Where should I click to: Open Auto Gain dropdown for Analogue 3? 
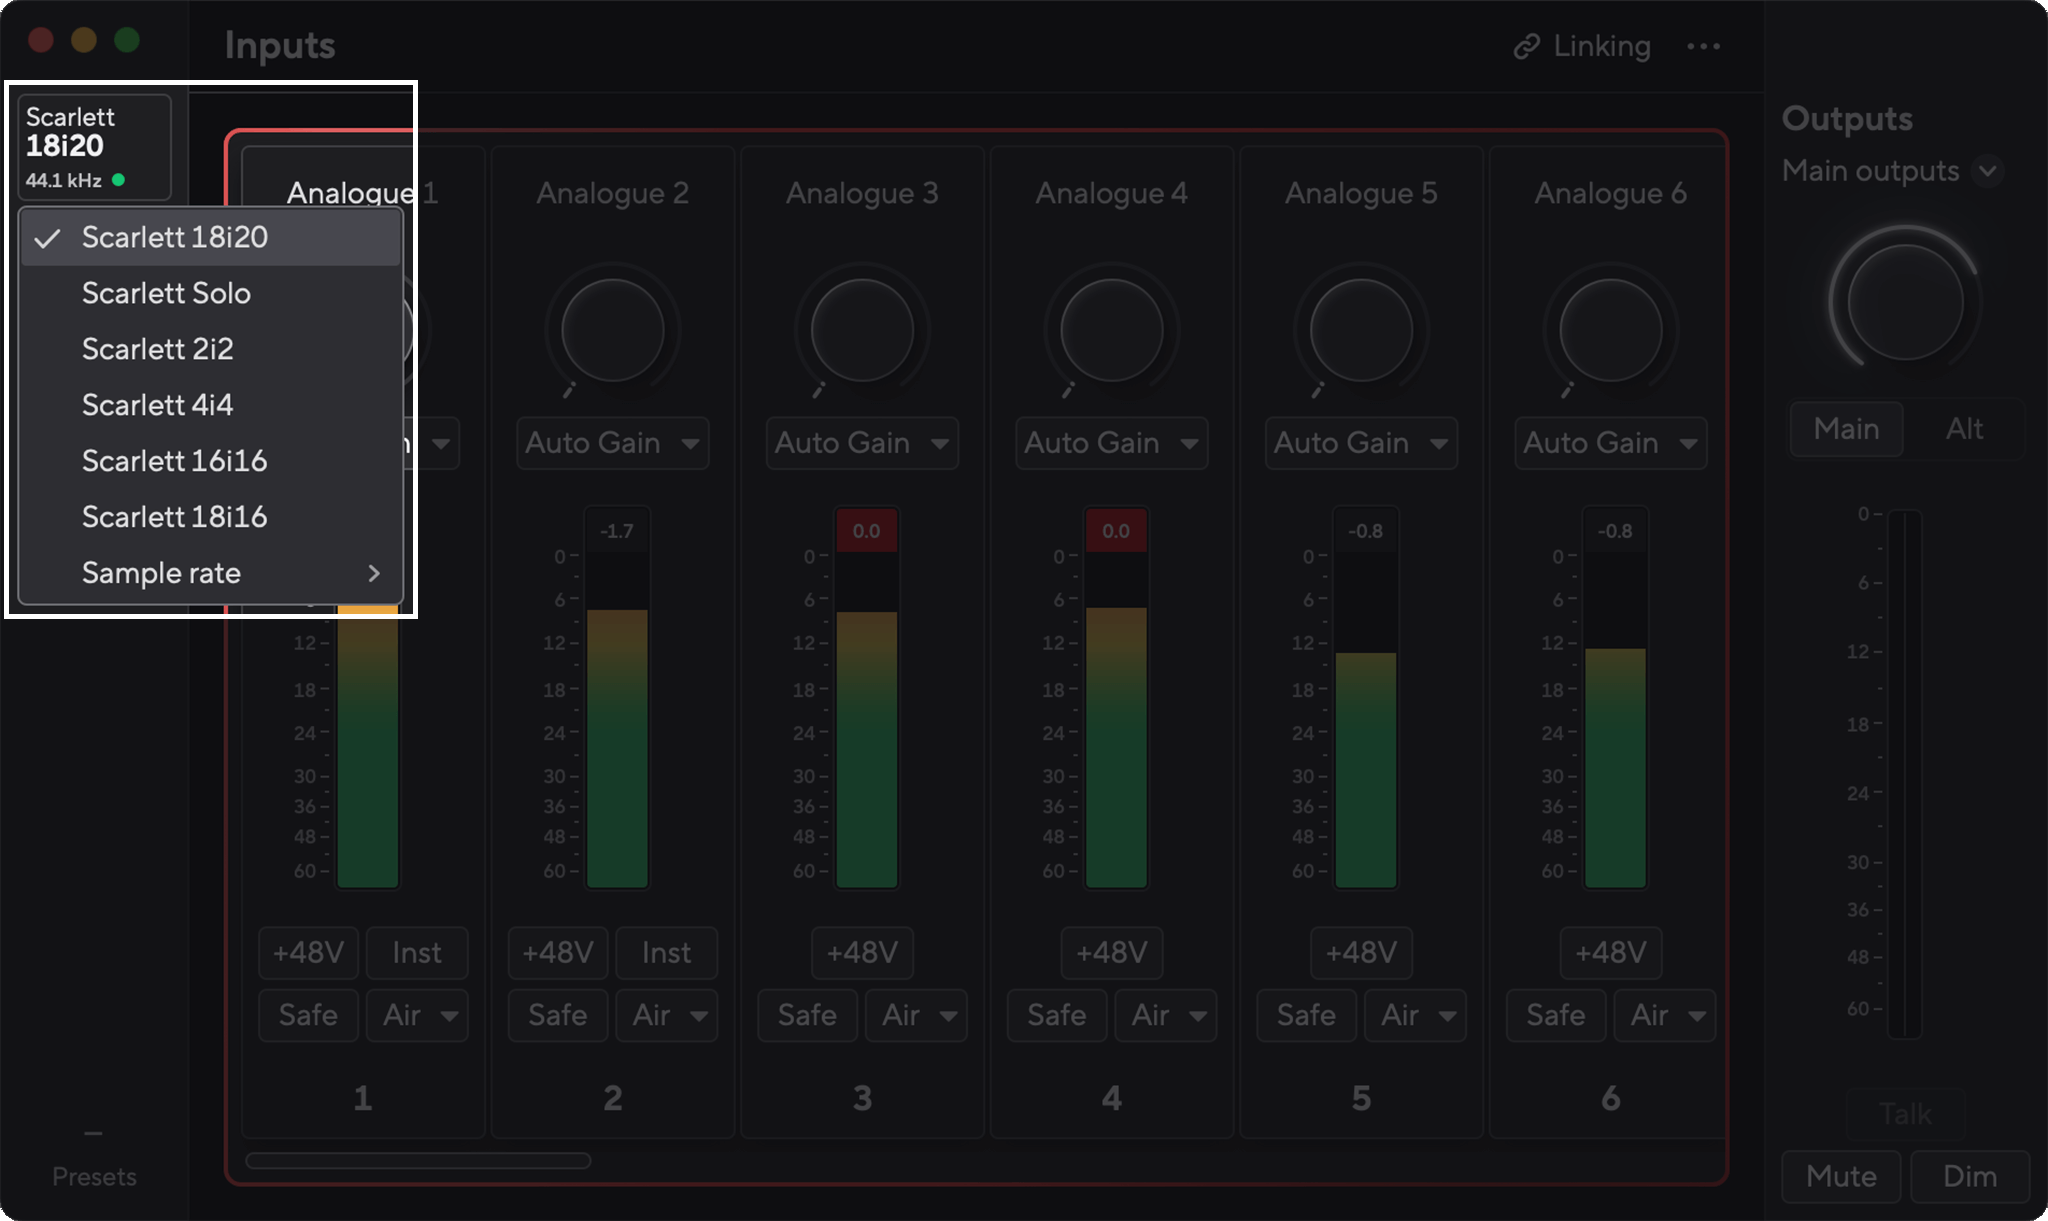(x=862, y=443)
